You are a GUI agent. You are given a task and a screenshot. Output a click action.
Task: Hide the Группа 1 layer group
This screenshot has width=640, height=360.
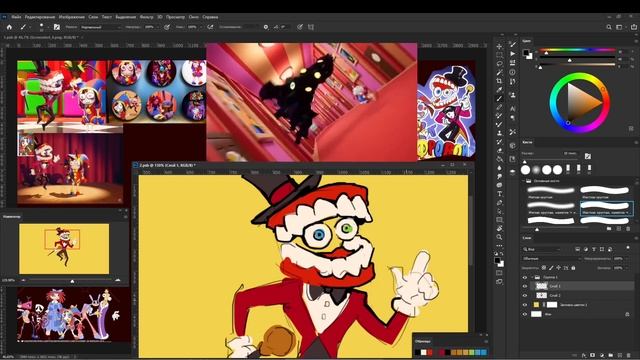pyautogui.click(x=525, y=277)
